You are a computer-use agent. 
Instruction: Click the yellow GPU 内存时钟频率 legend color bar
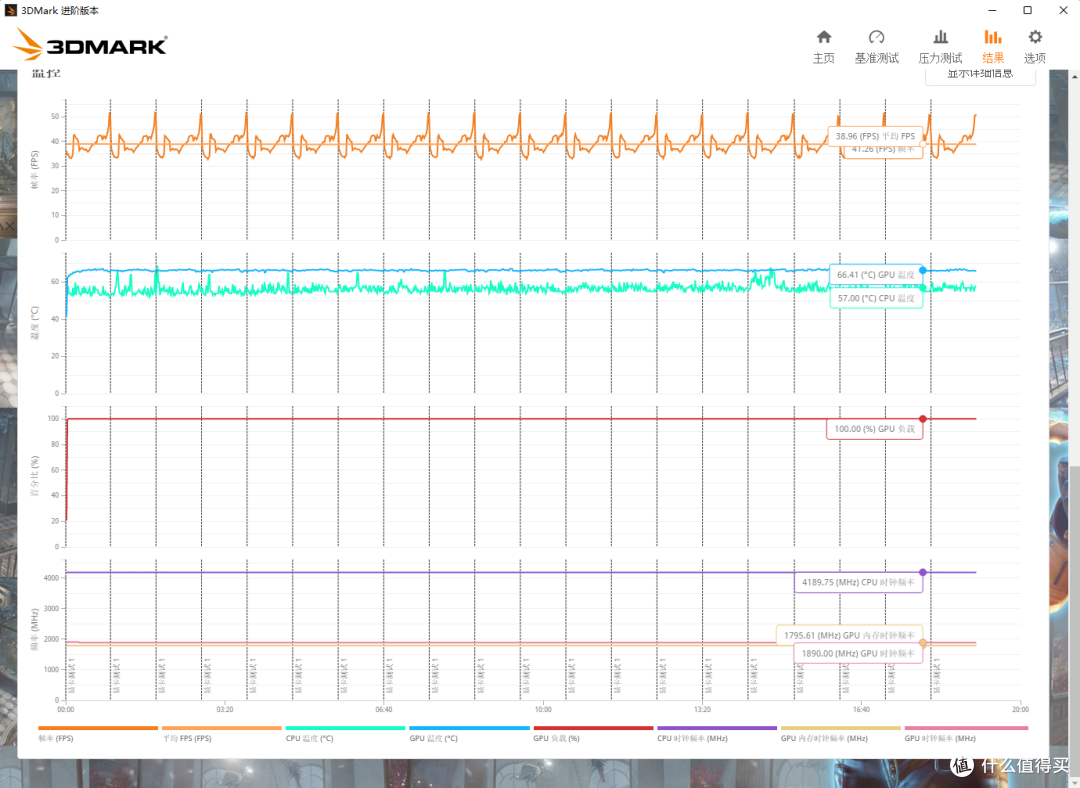point(840,727)
